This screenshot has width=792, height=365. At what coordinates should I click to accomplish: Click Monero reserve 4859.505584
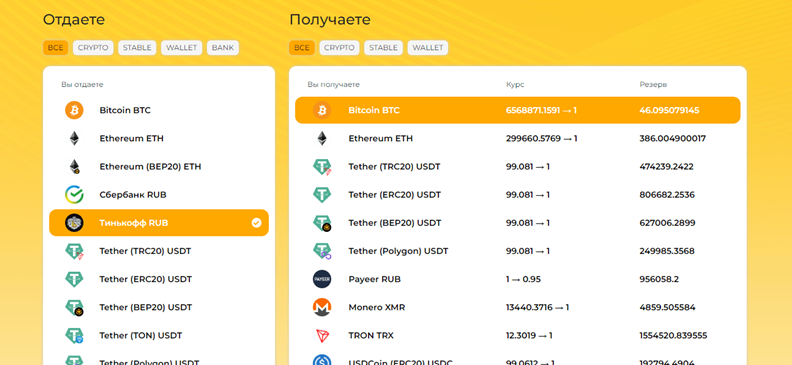pyautogui.click(x=667, y=307)
